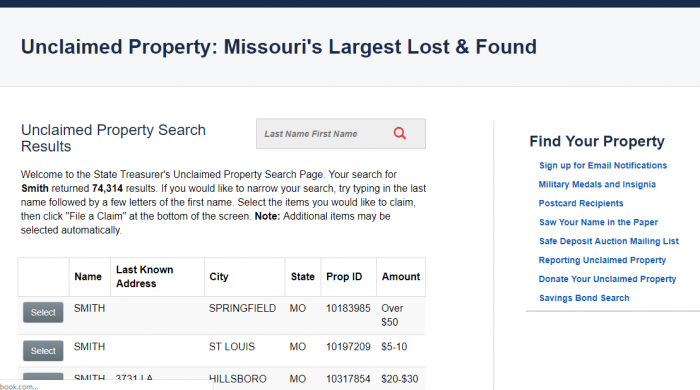Open the Savings Bond Search link

point(584,298)
